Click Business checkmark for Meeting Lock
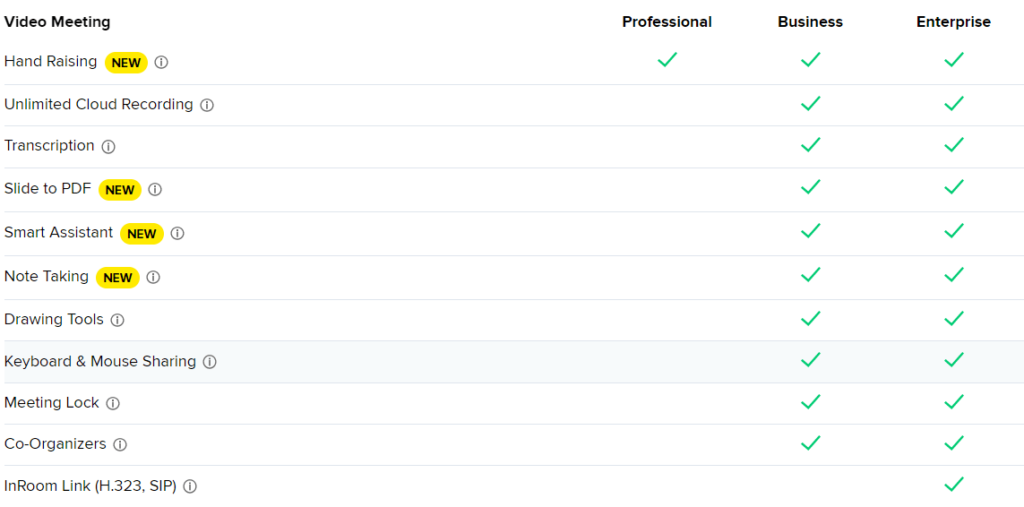 (x=810, y=401)
